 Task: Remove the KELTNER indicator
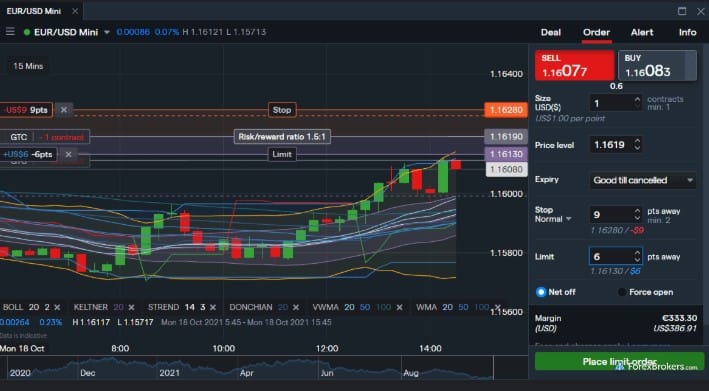click(x=131, y=307)
